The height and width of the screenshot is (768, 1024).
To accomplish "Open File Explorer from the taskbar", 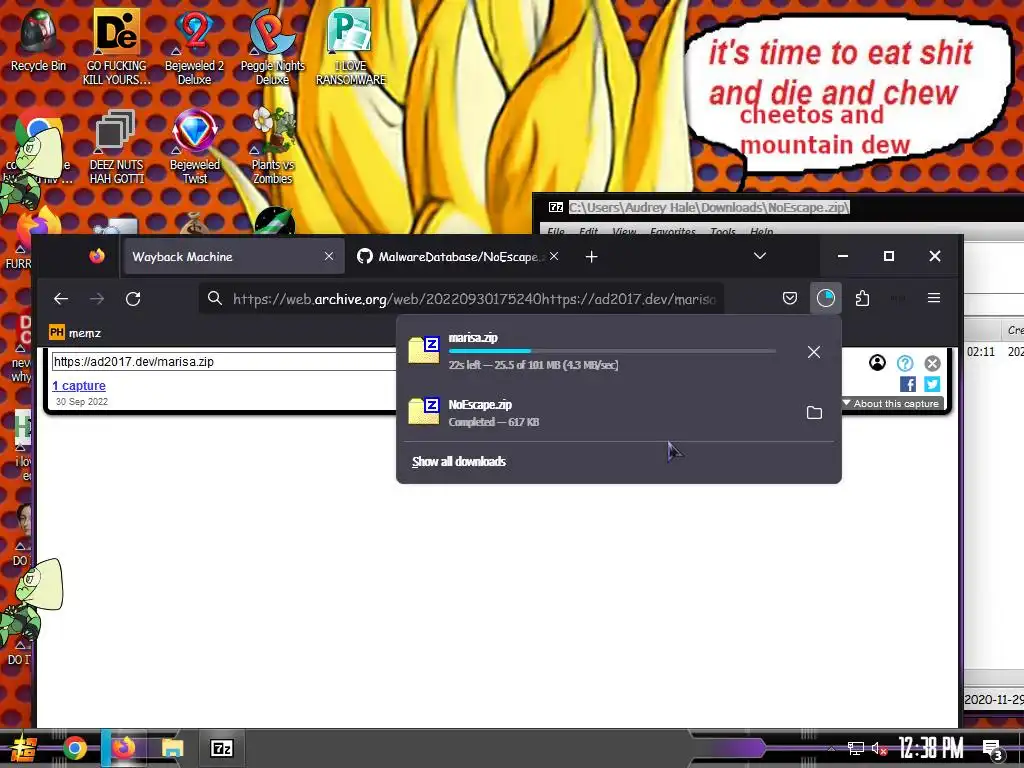I will (172, 748).
